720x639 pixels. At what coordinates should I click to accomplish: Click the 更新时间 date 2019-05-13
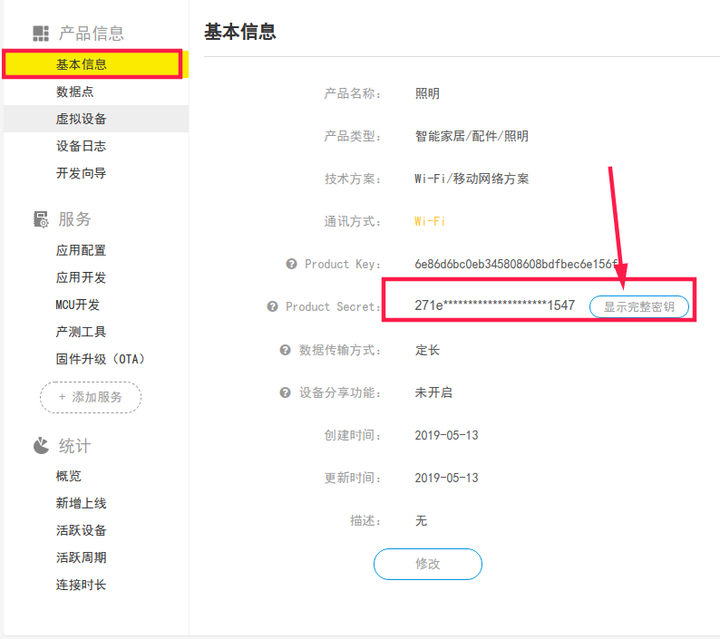446,478
